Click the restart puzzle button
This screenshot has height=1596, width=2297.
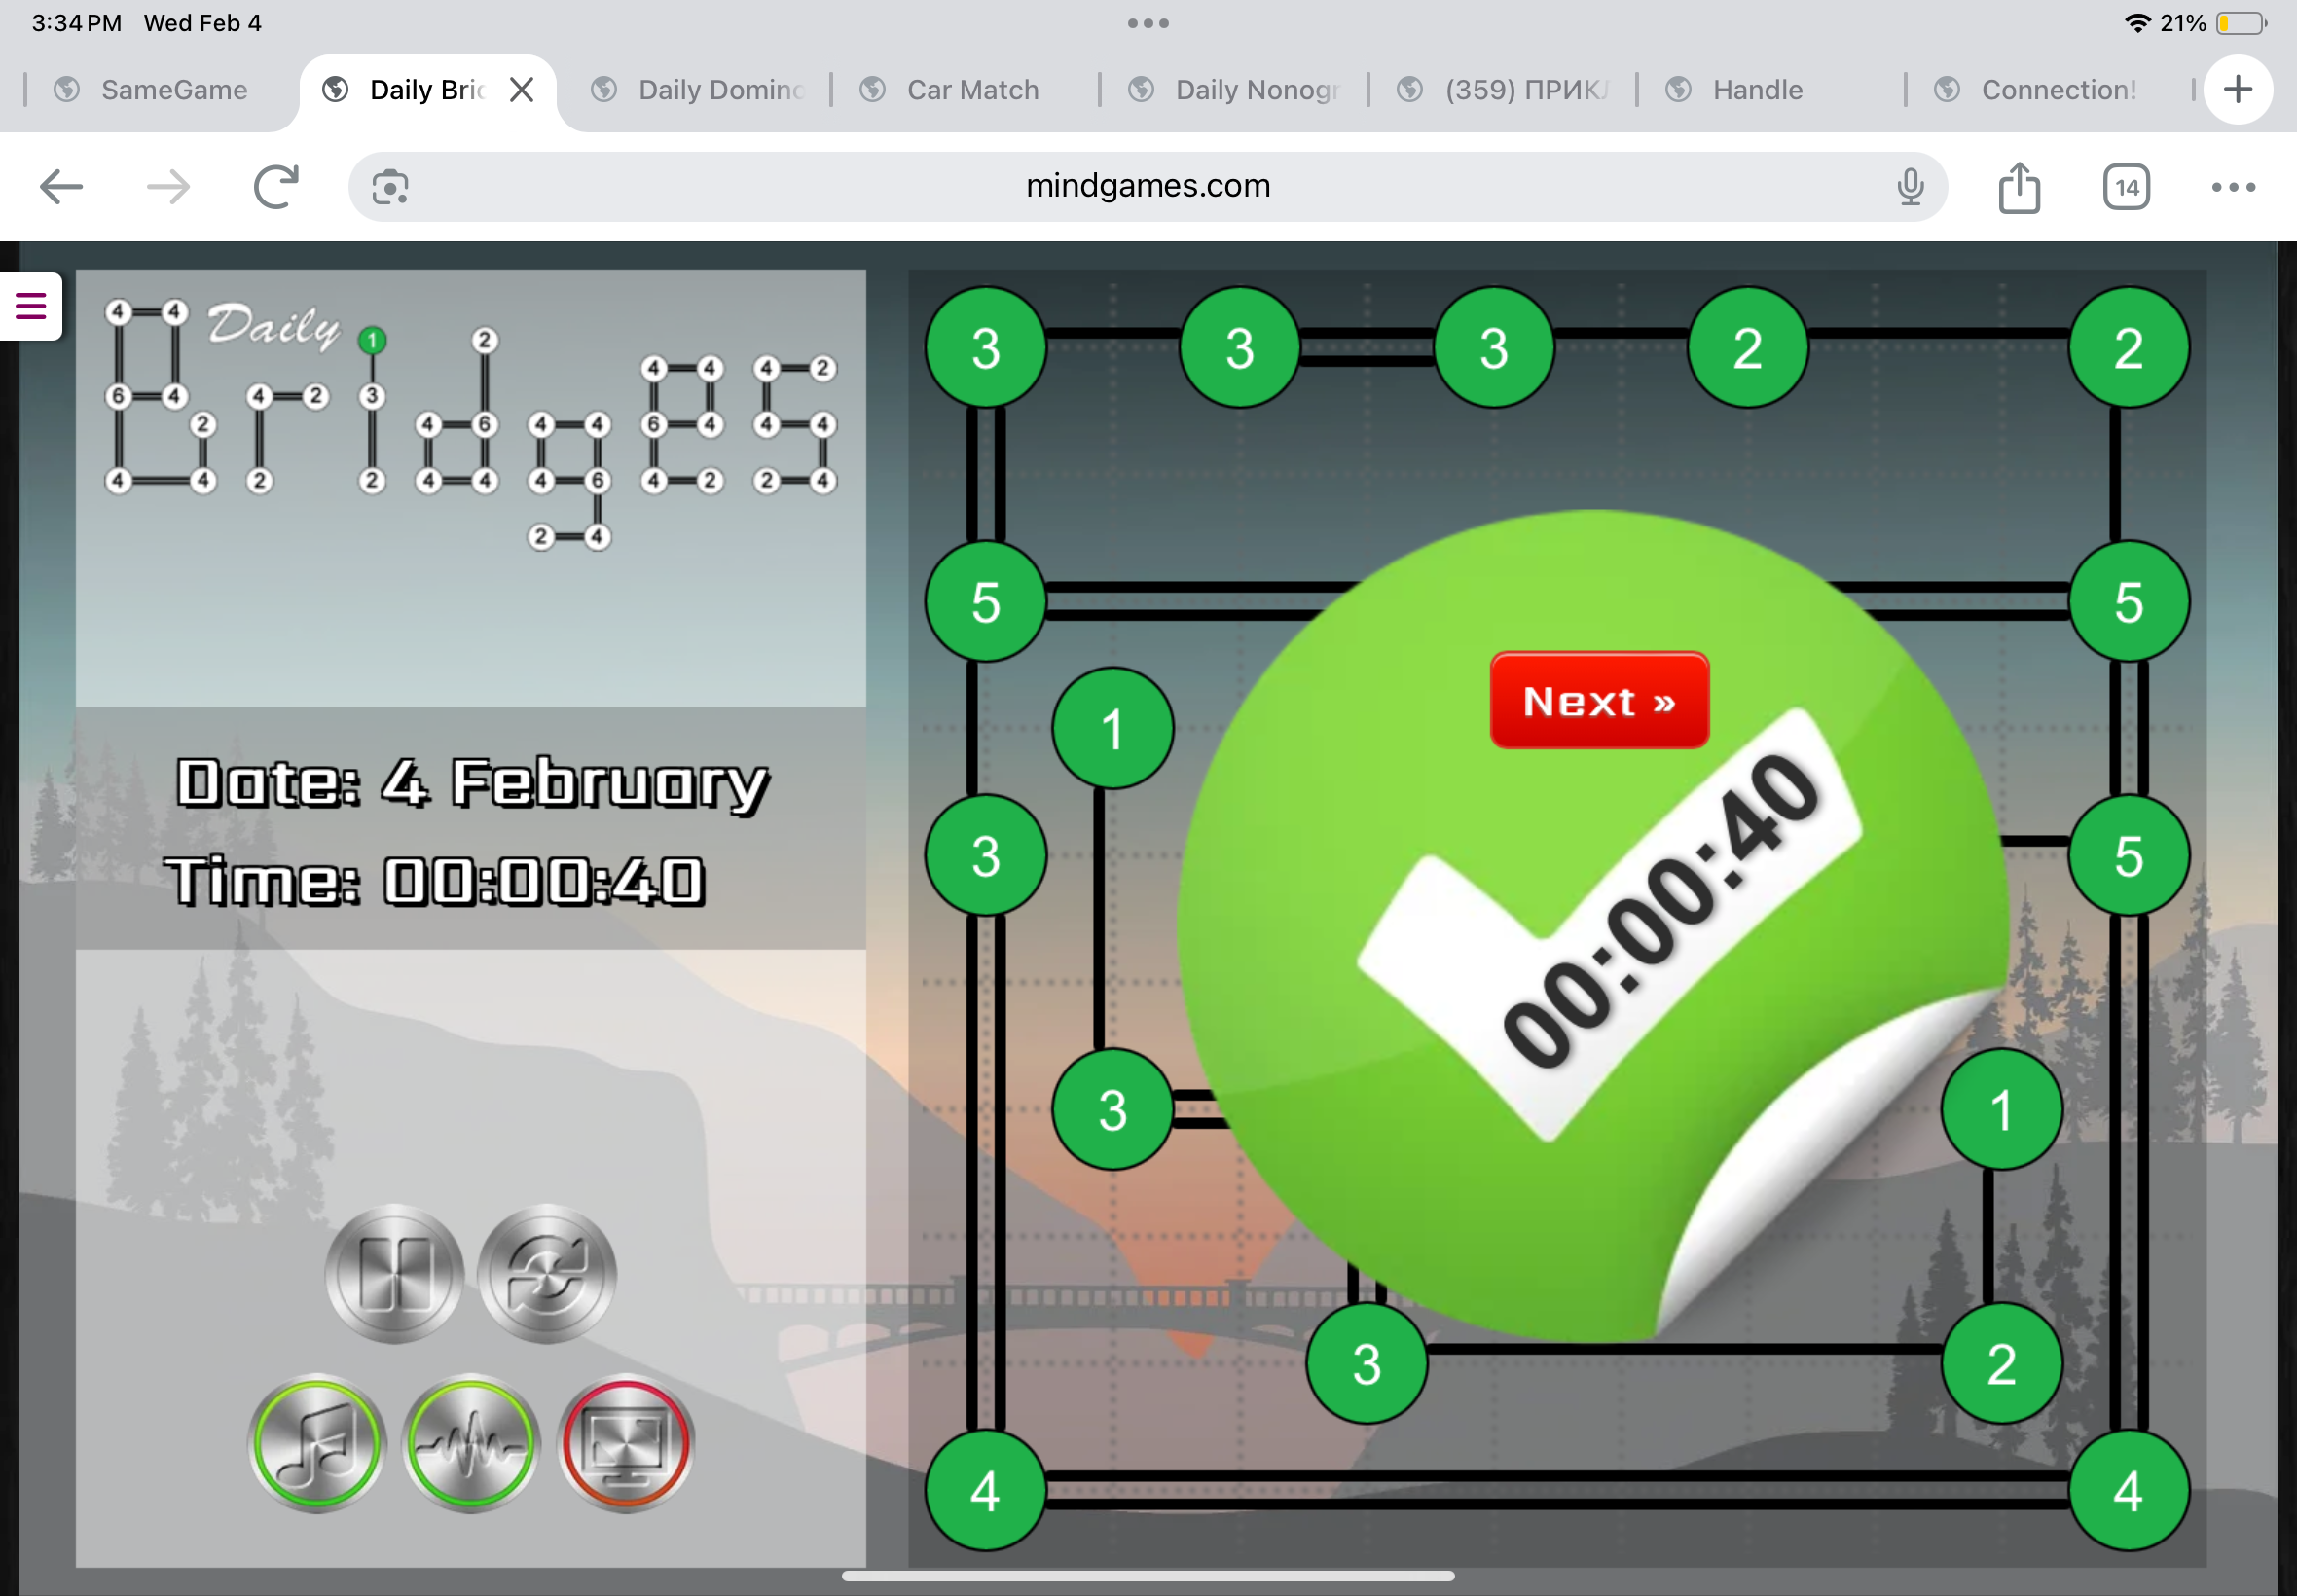[x=547, y=1273]
